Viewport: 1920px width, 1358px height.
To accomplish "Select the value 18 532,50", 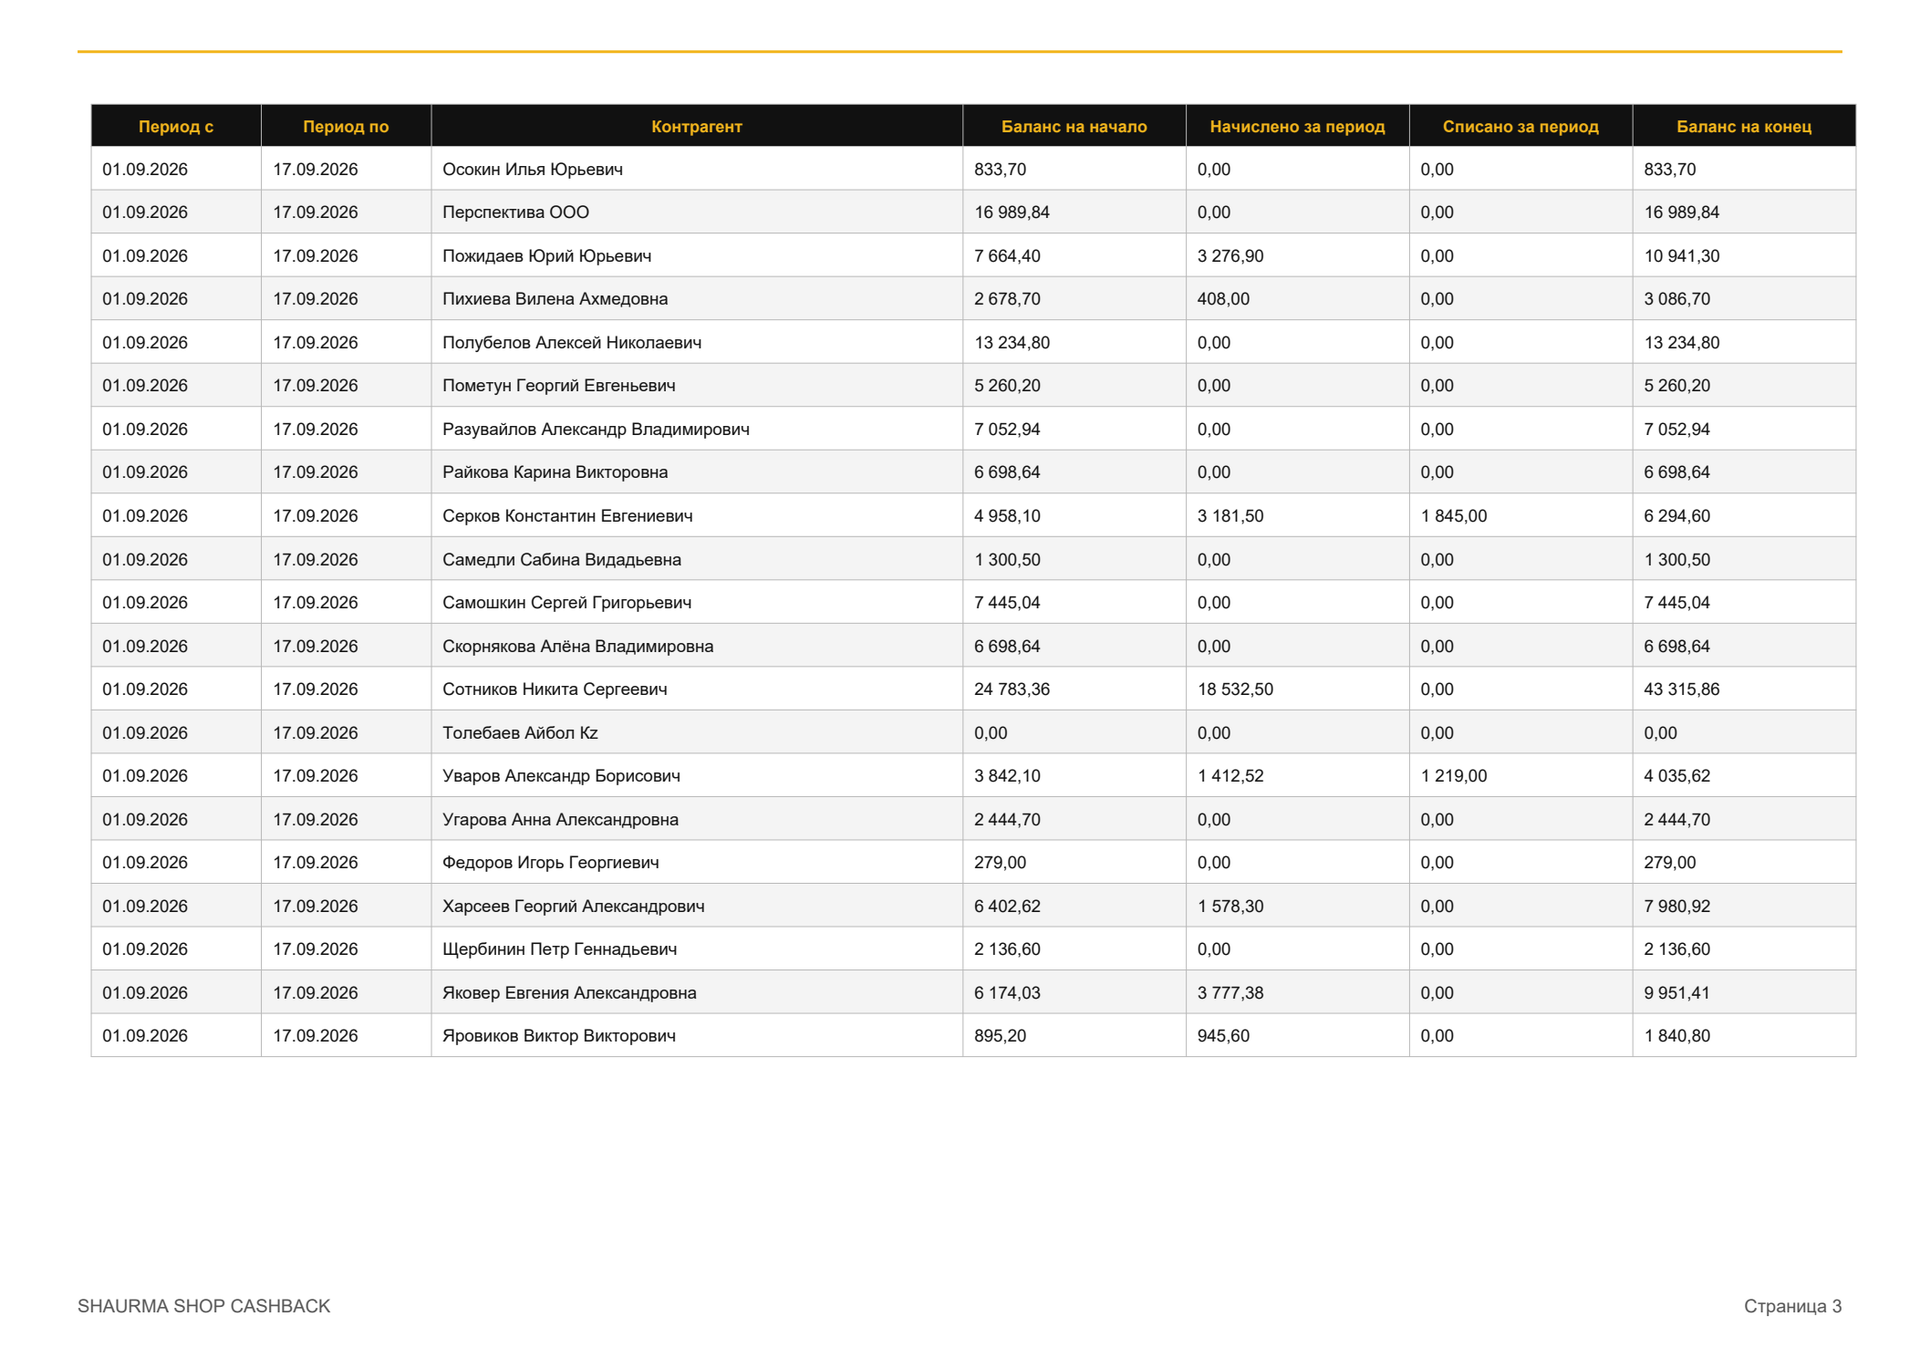I will tap(1235, 689).
